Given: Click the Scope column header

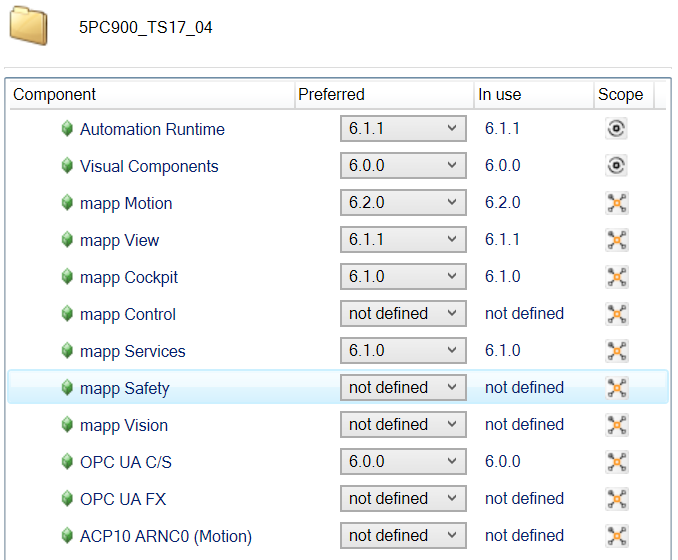Looking at the screenshot, I should 620,95.
